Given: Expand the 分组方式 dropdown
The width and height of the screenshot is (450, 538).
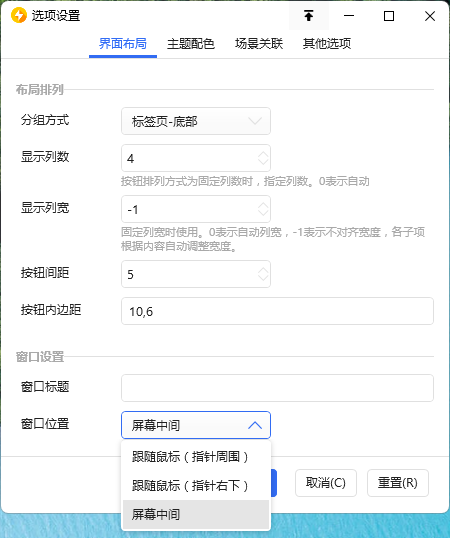Looking at the screenshot, I should pos(196,121).
